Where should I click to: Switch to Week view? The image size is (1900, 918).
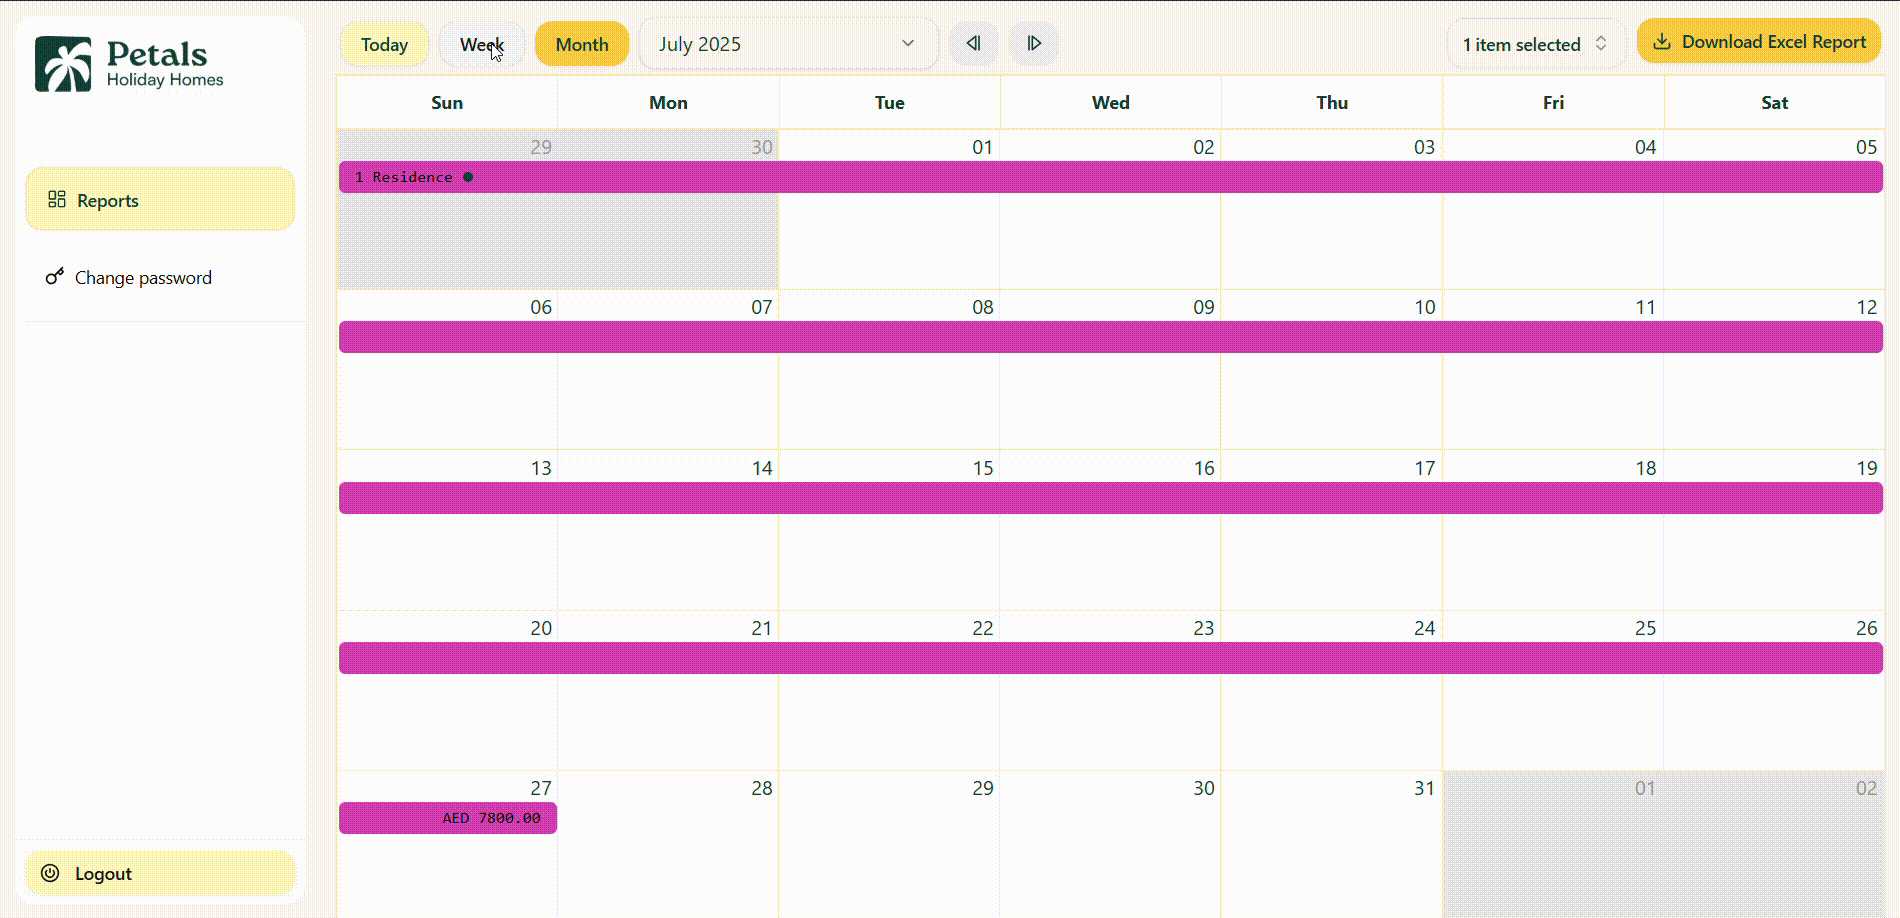click(481, 45)
